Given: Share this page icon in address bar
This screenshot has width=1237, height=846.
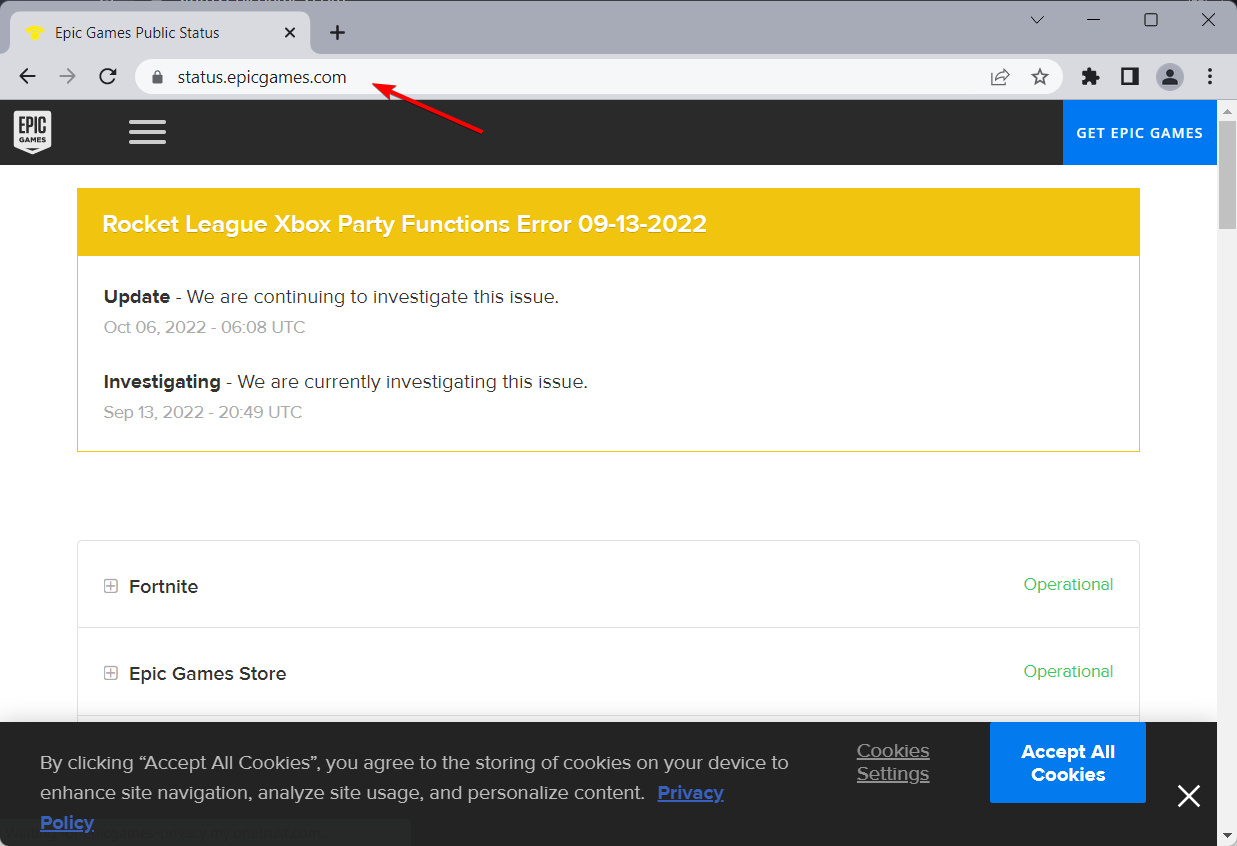Looking at the screenshot, I should click(1000, 77).
